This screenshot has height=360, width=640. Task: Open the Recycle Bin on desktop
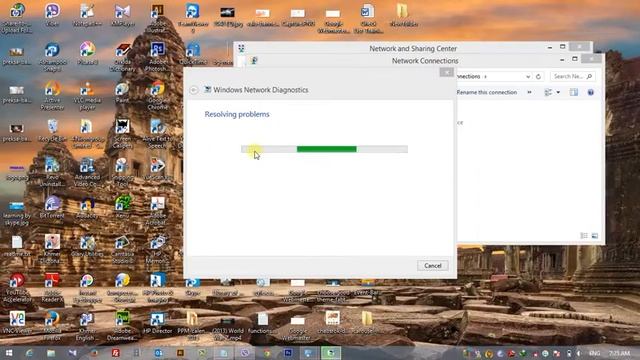52,130
